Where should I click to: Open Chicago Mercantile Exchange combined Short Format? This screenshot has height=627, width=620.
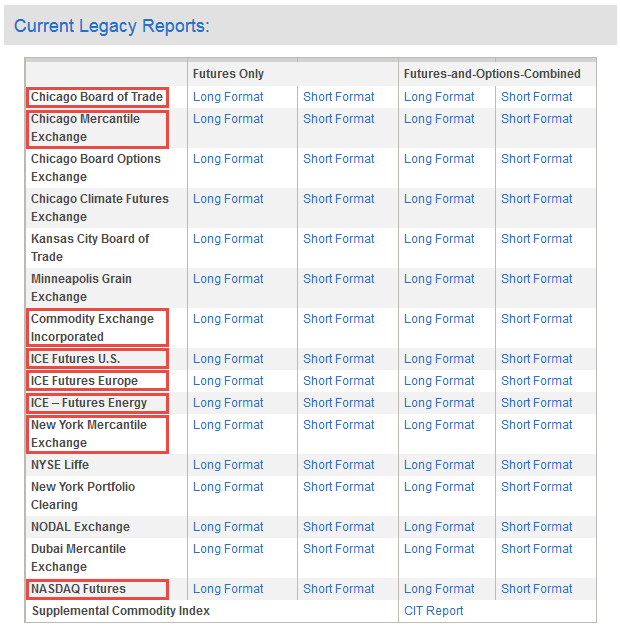pos(536,119)
